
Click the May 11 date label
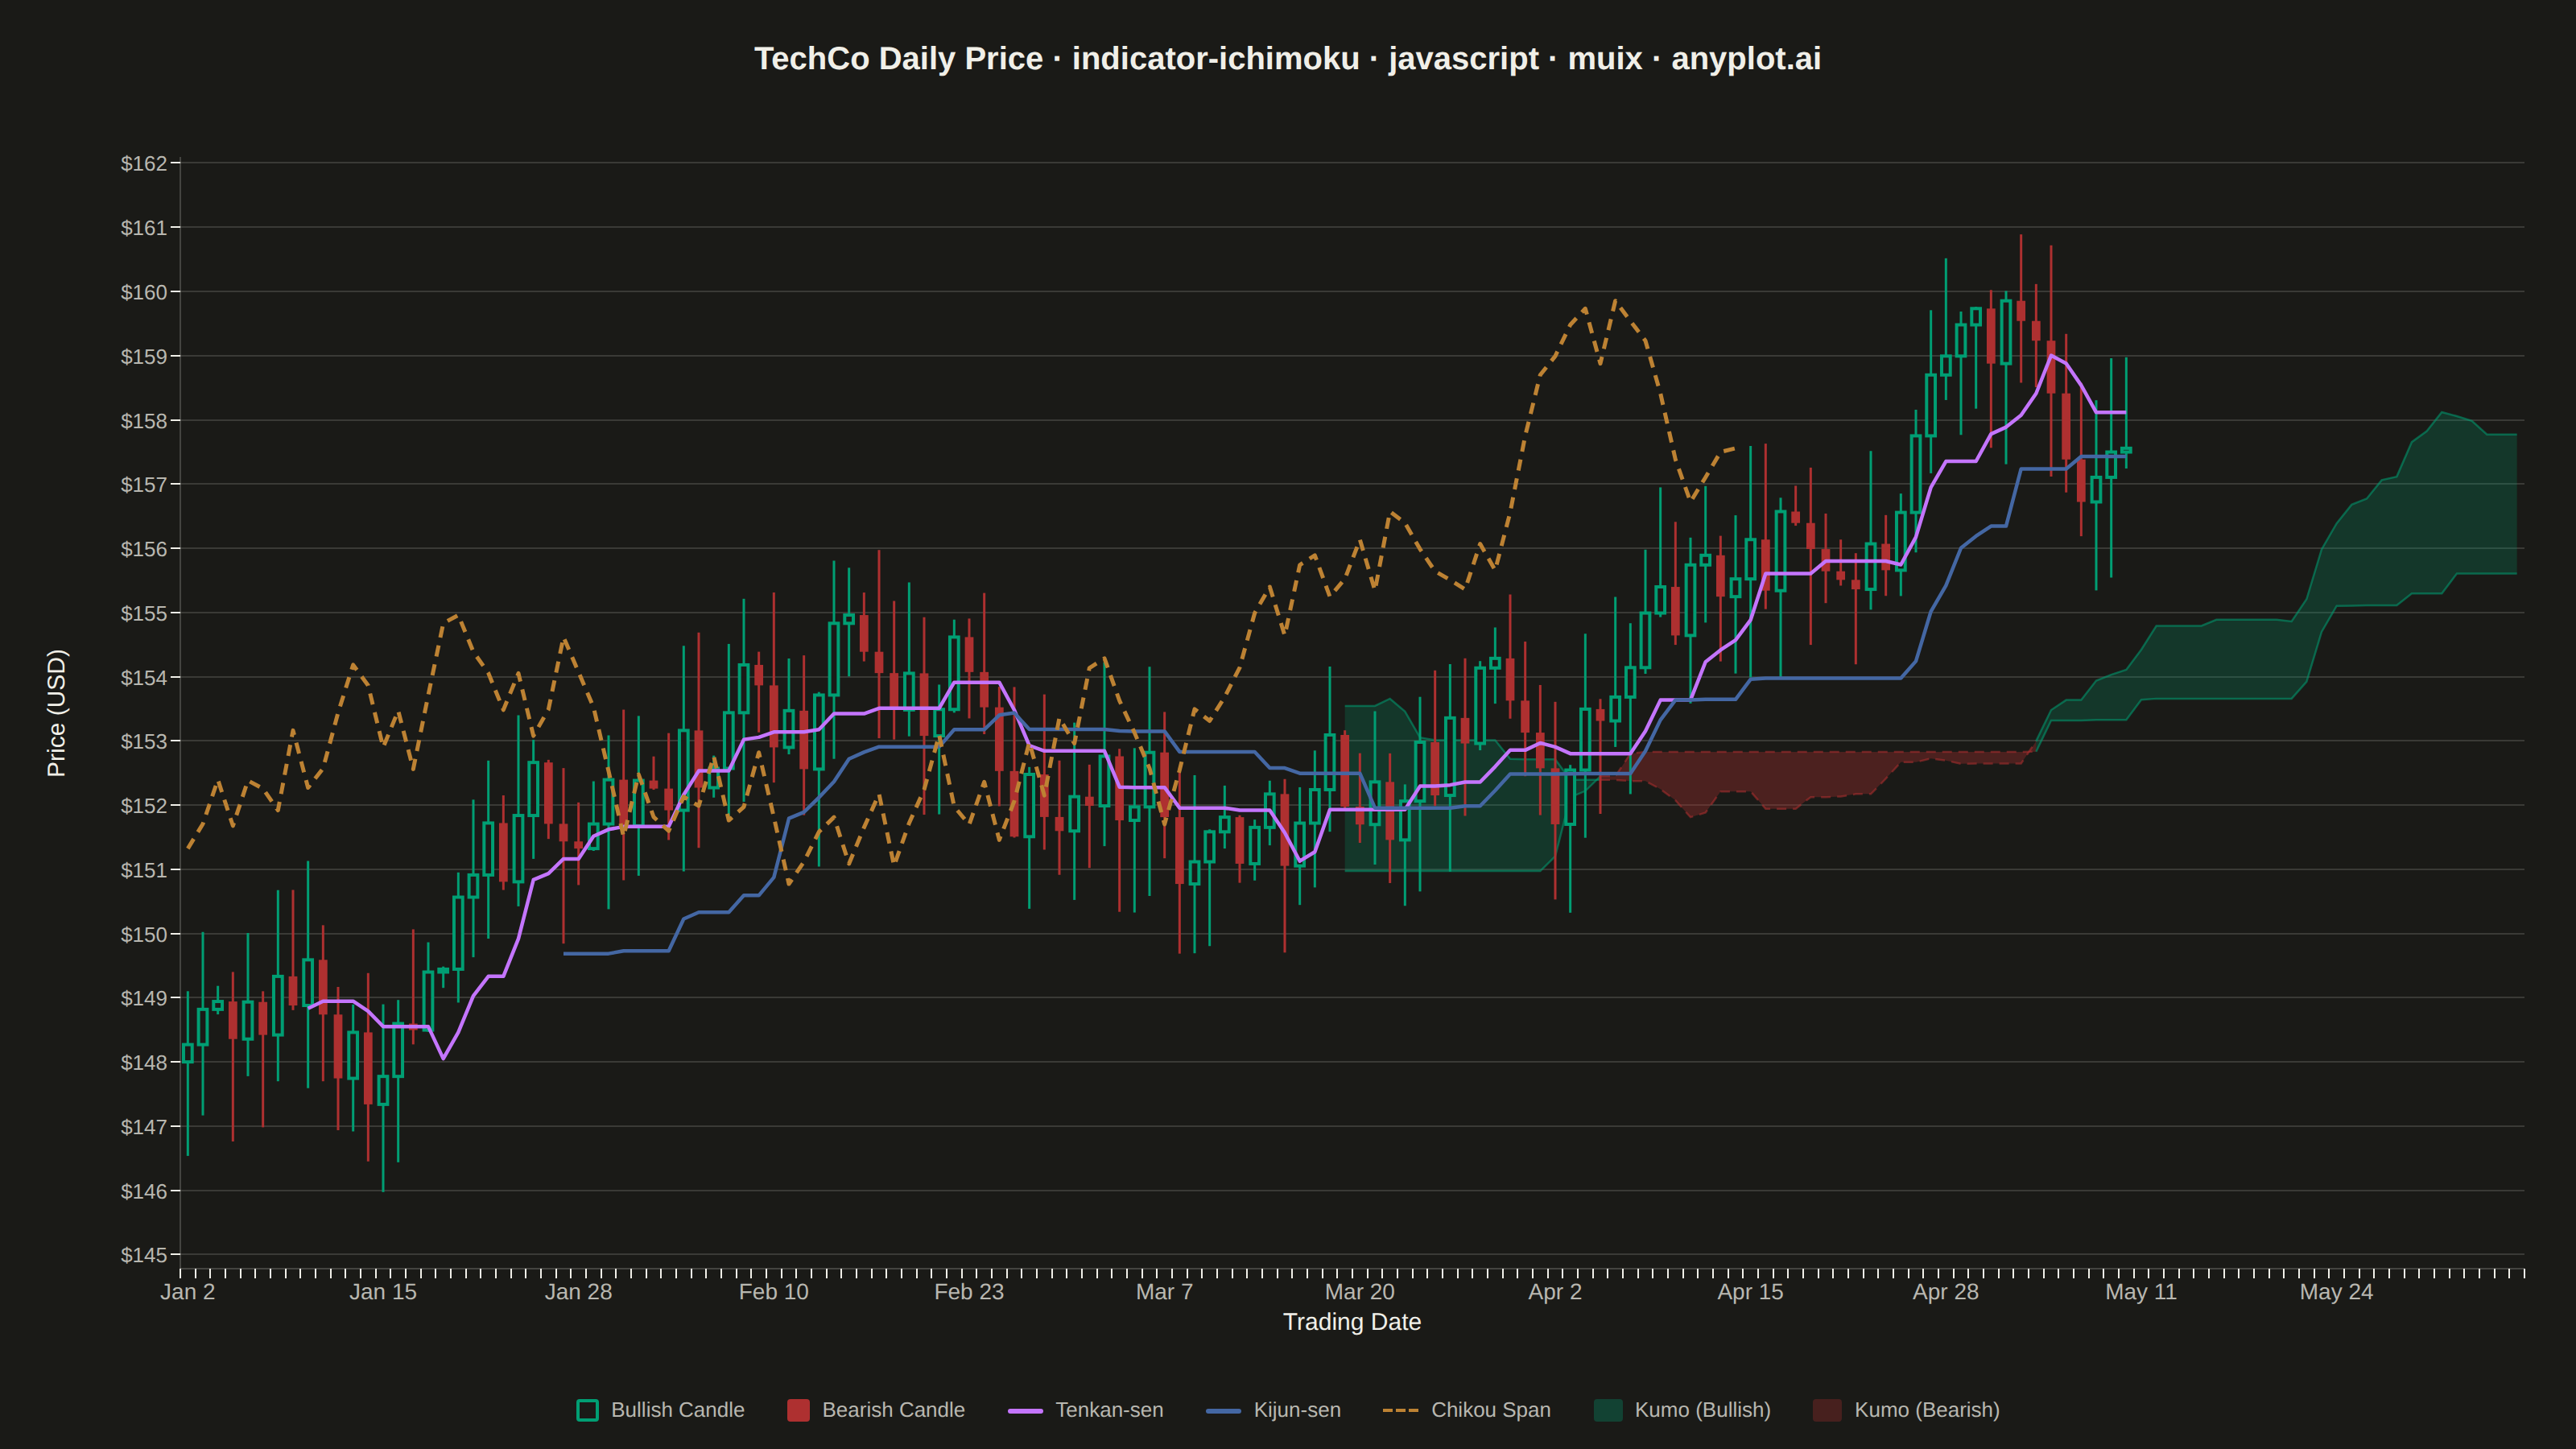[2141, 1292]
